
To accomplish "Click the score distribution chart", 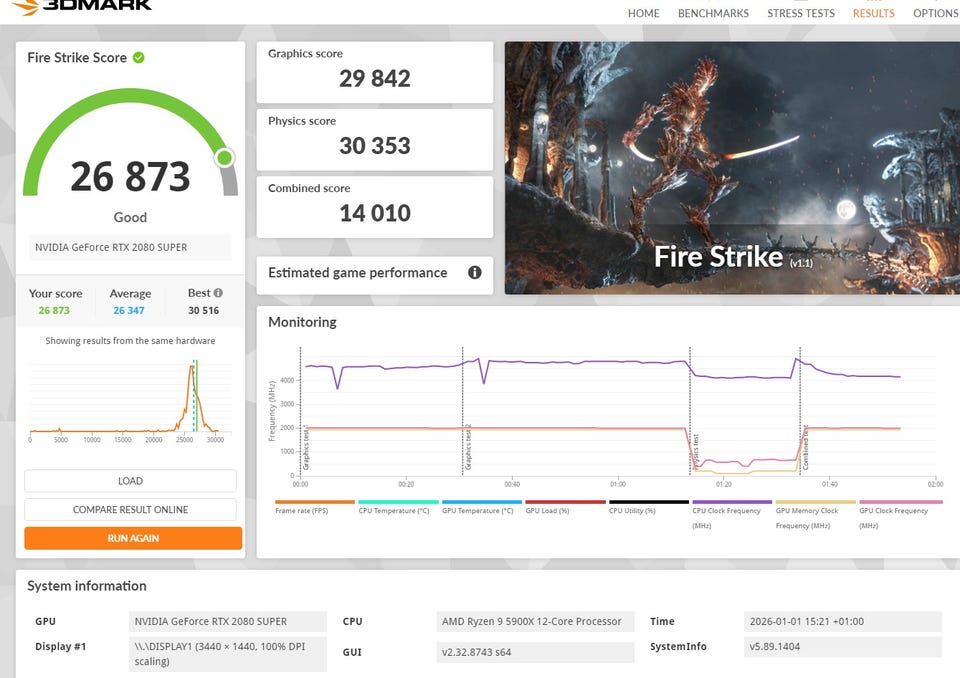I will pyautogui.click(x=130, y=399).
